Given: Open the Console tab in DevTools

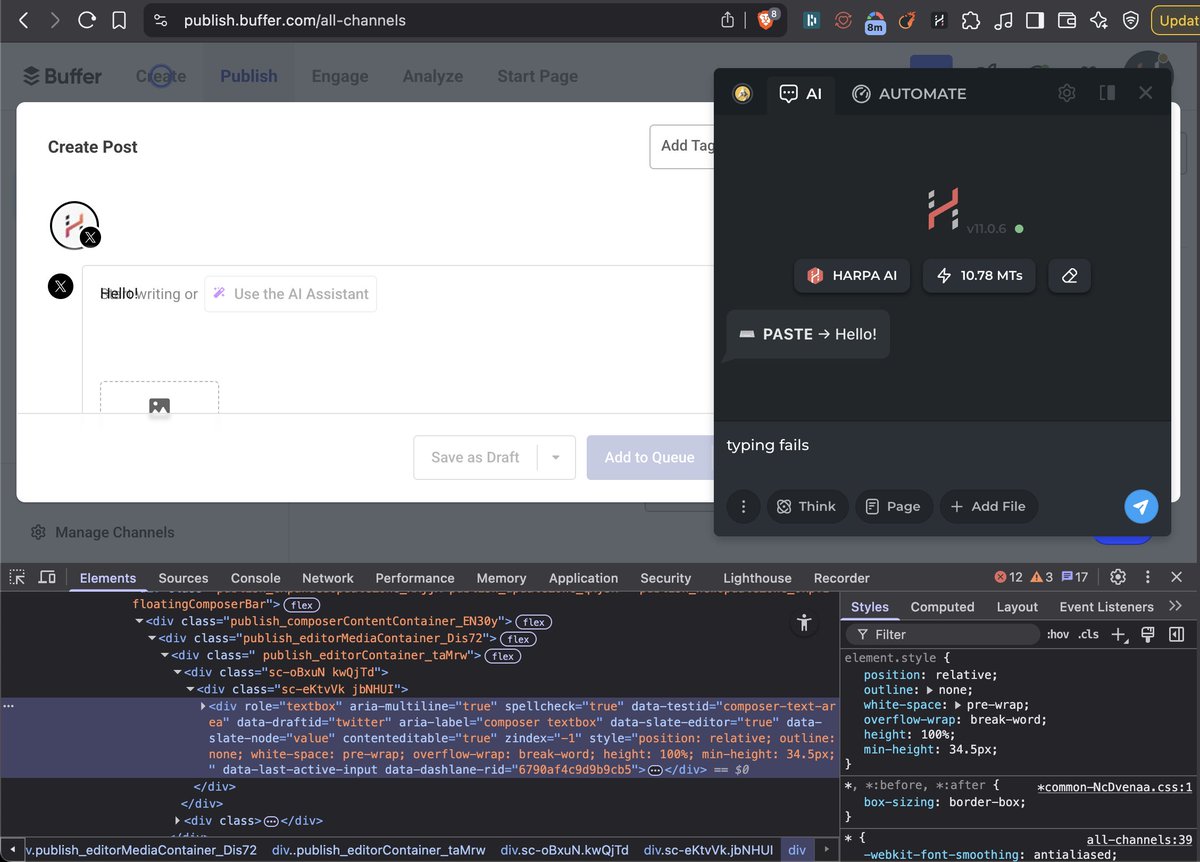Looking at the screenshot, I should click(x=256, y=578).
